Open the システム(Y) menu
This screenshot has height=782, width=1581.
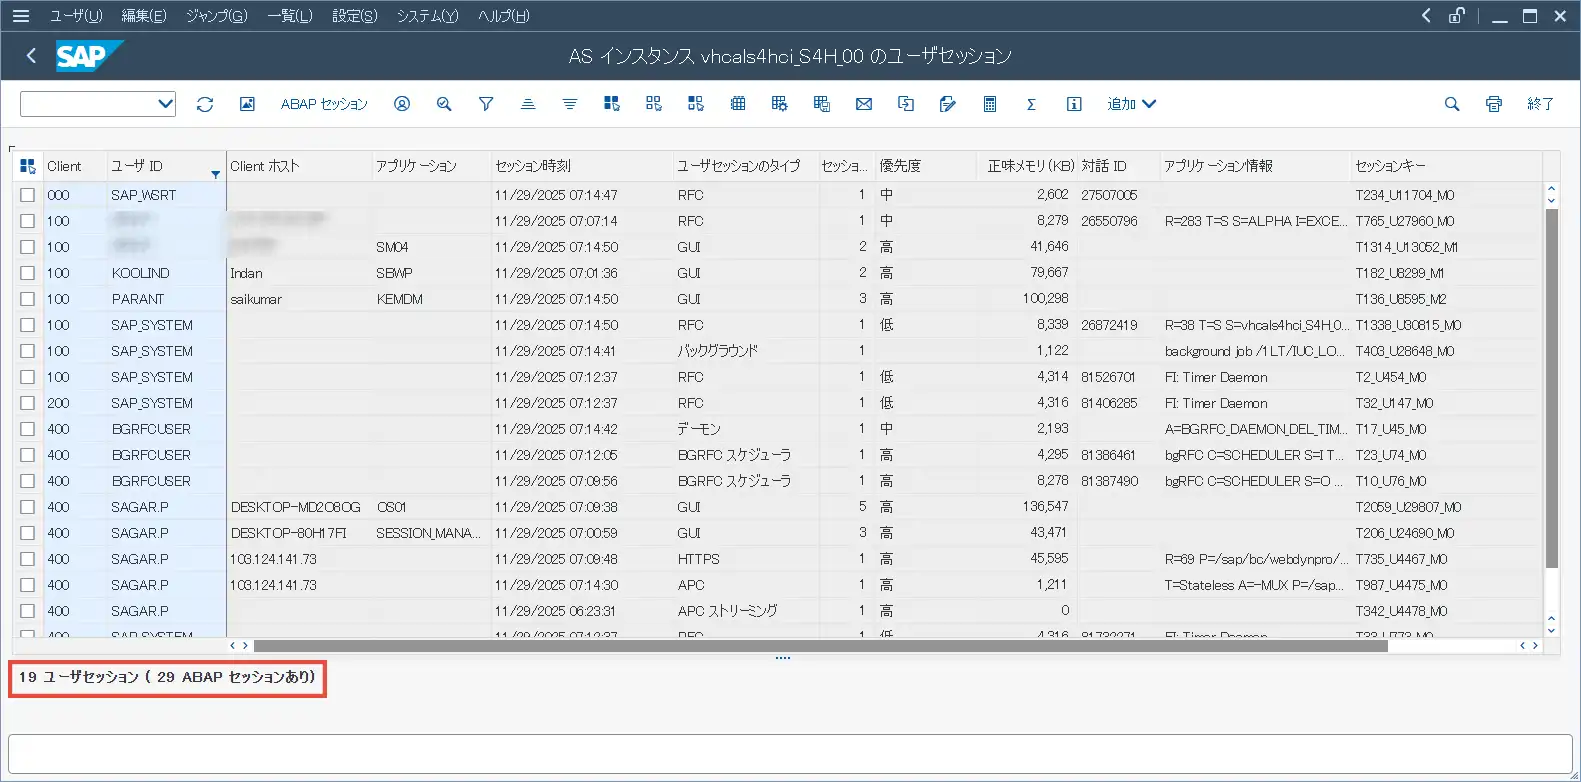(428, 16)
